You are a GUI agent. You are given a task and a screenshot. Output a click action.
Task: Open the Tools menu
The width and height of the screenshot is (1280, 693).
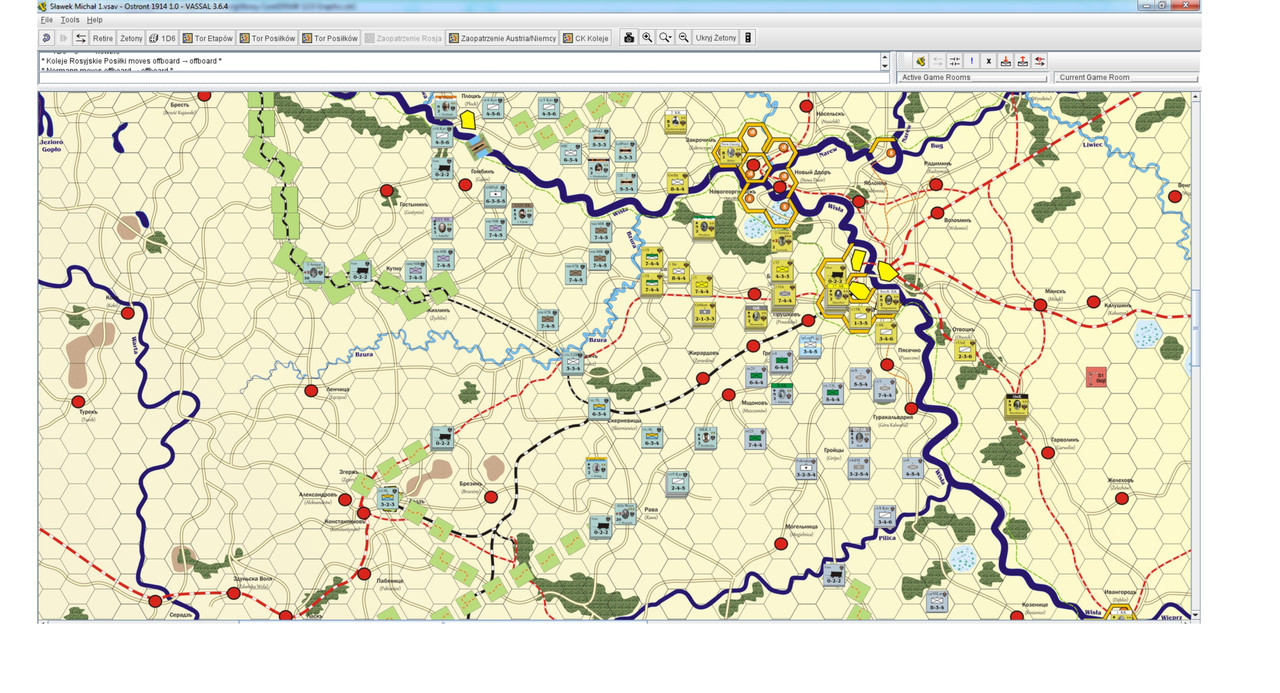pyautogui.click(x=70, y=20)
